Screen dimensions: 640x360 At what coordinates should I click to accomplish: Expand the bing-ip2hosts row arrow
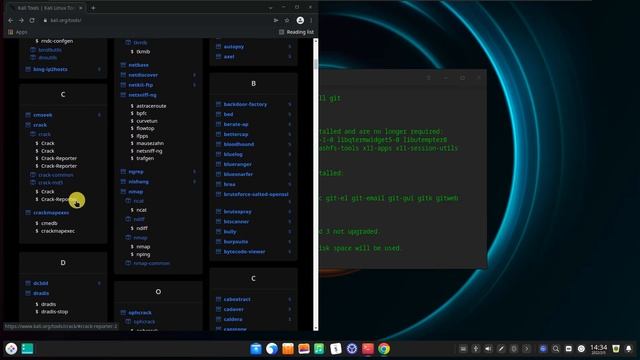pos(99,69)
